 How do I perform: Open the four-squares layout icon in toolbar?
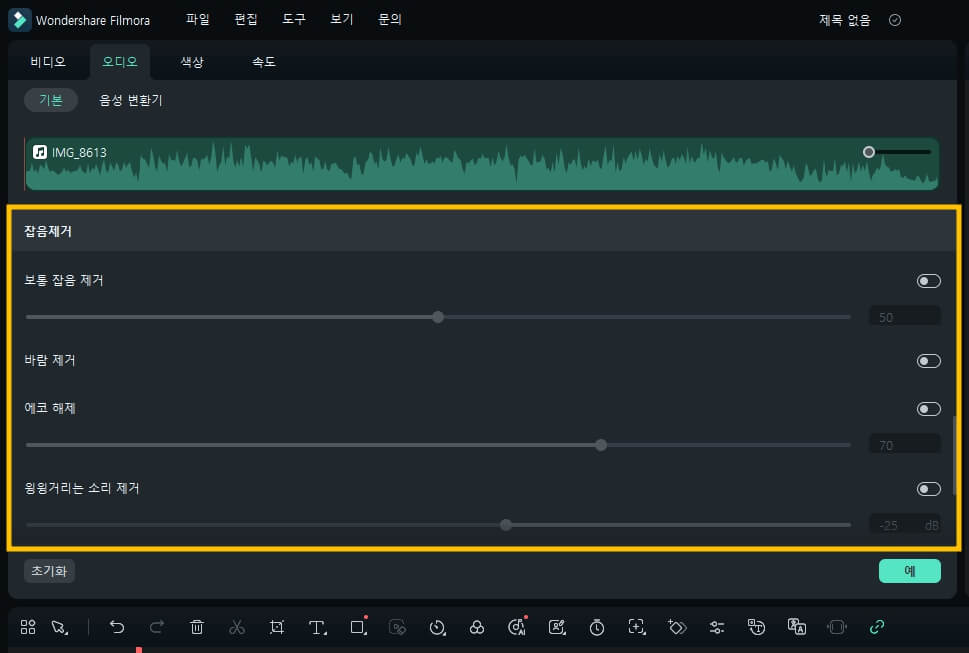click(28, 627)
